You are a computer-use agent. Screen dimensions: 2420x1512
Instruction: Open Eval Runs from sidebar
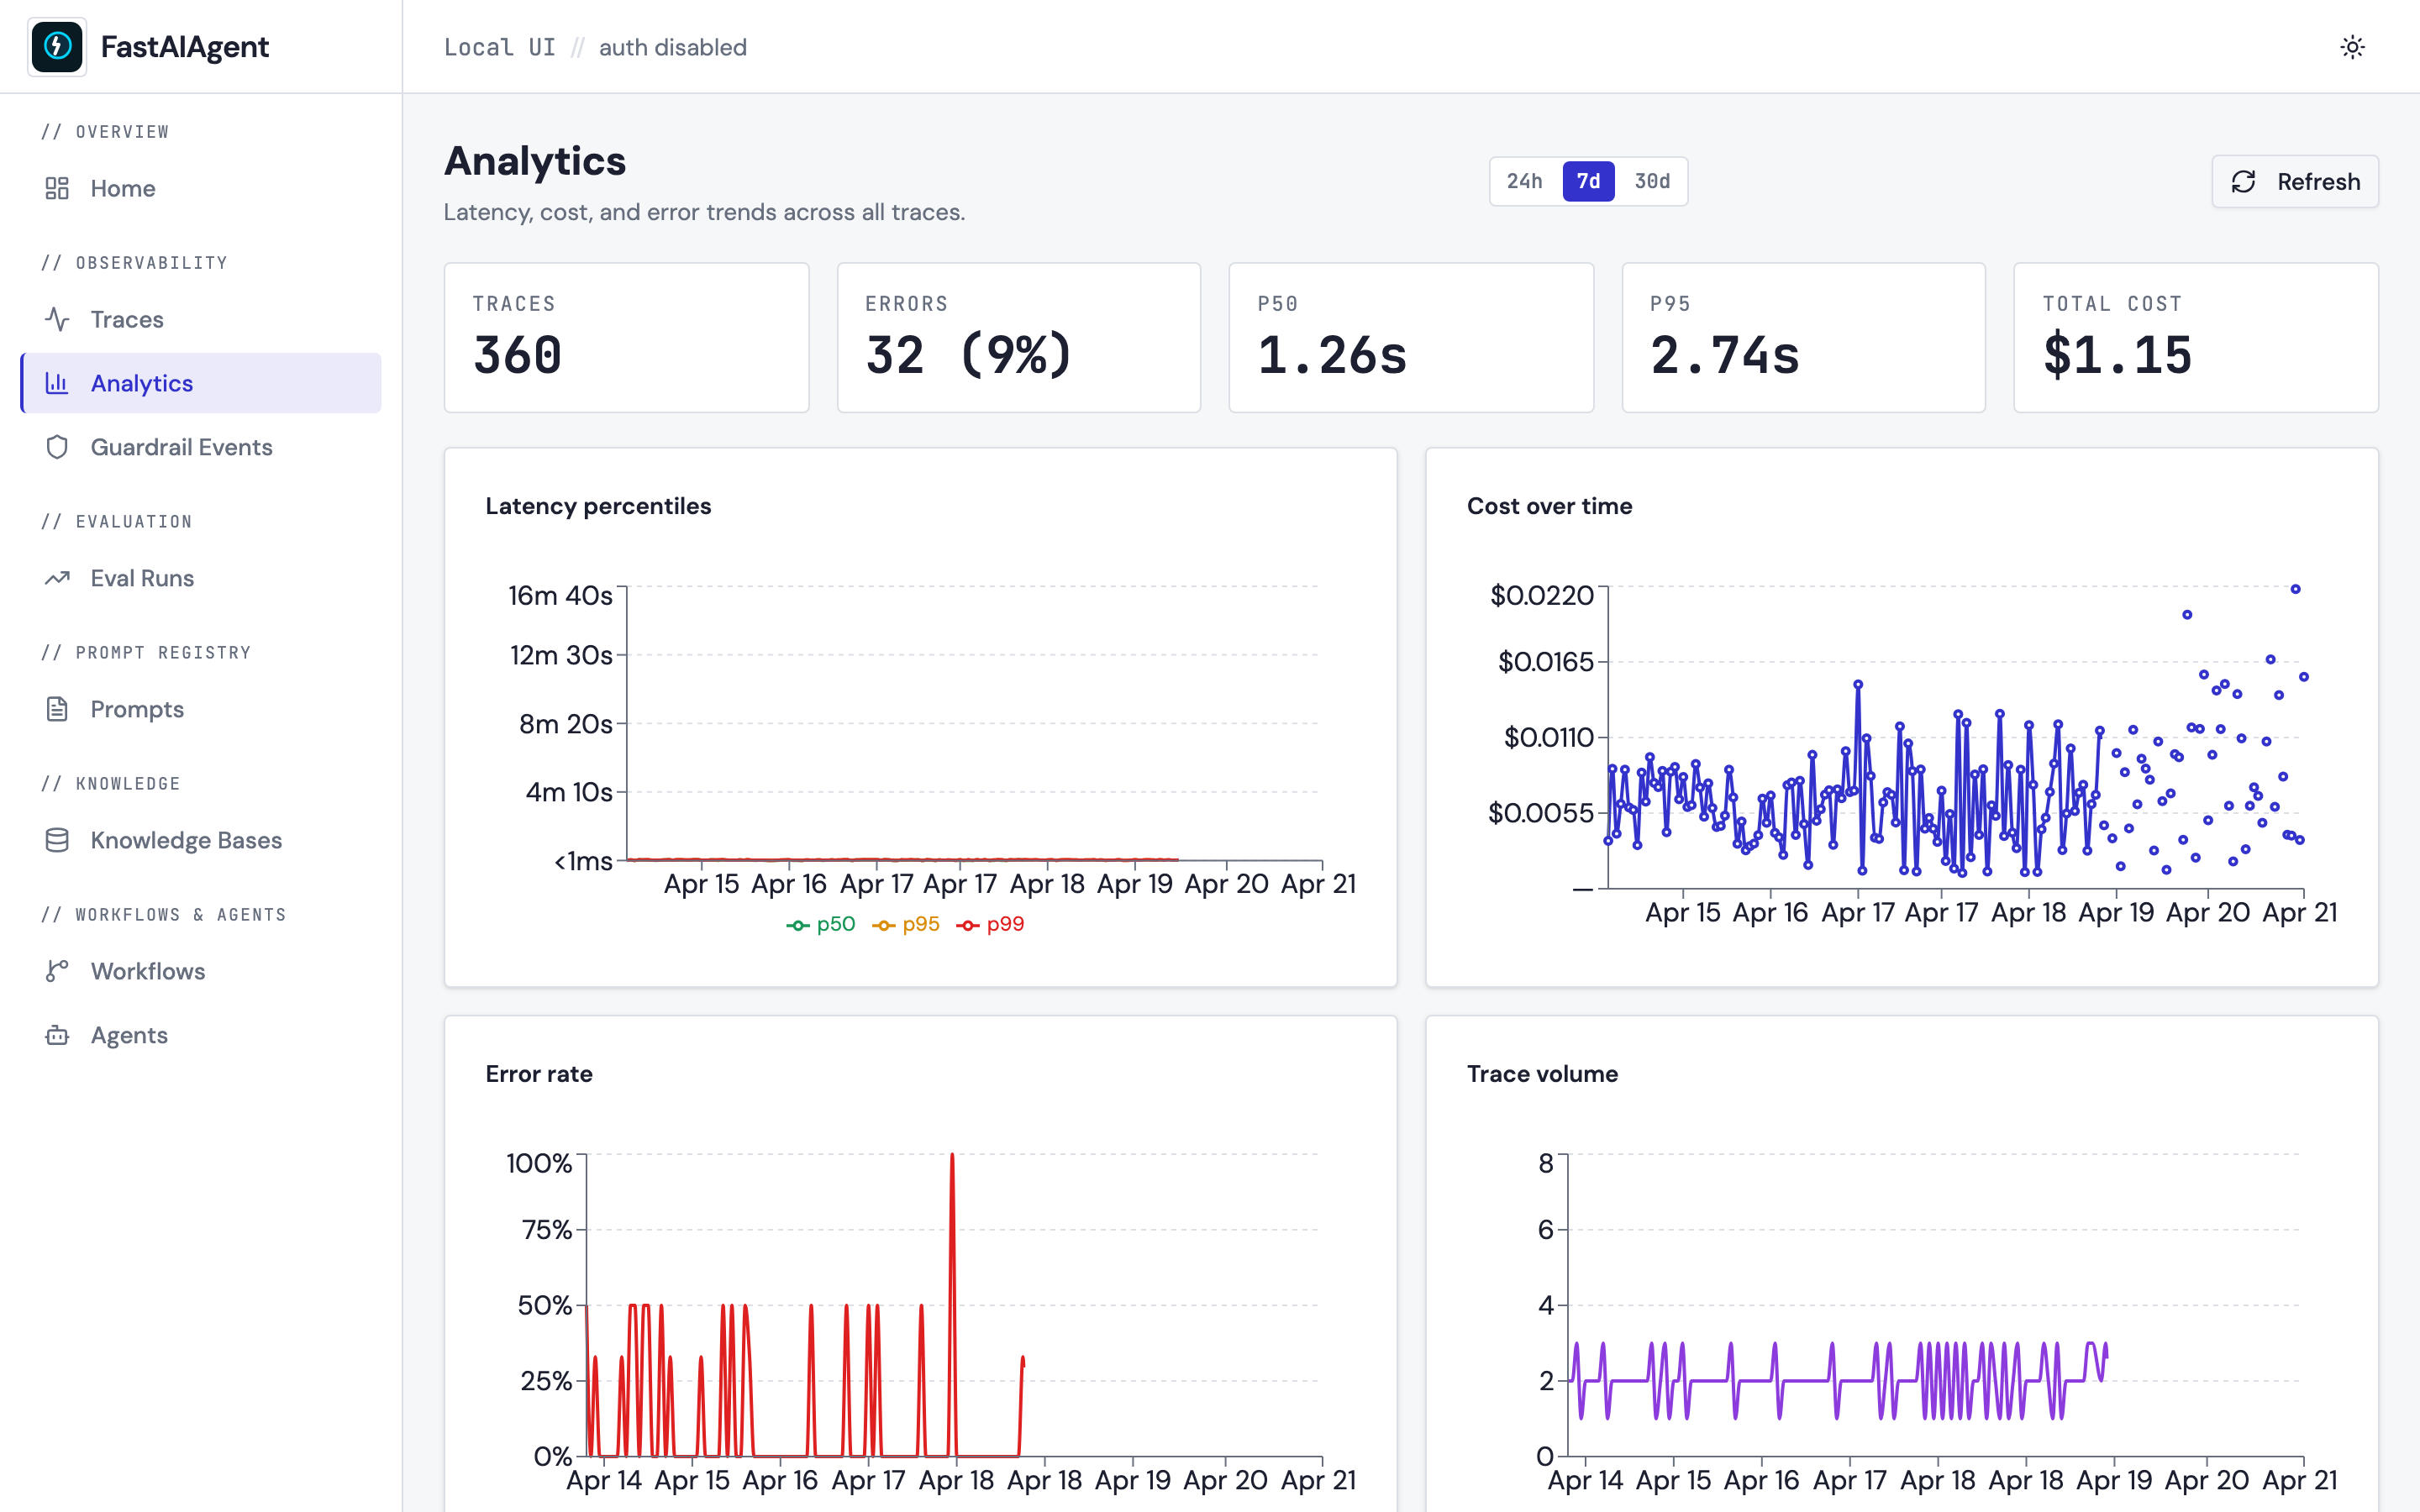click(201, 578)
